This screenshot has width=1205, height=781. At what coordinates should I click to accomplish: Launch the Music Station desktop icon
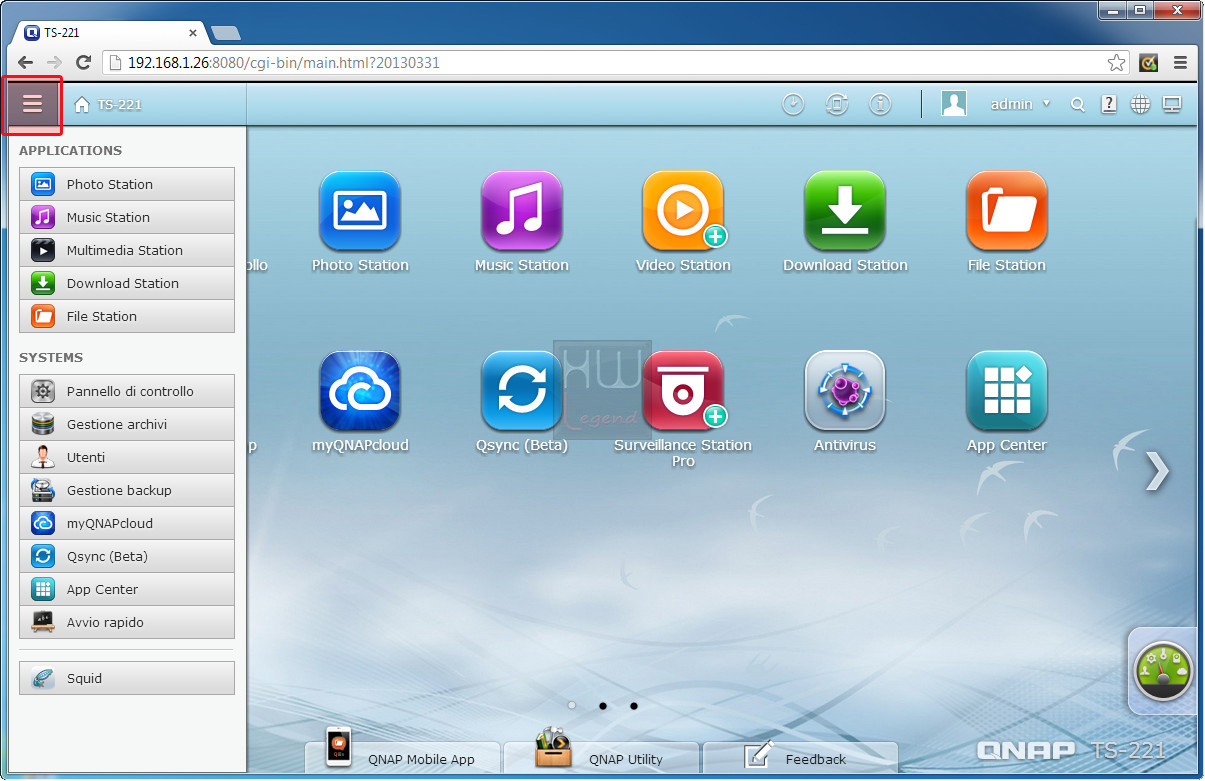coord(522,211)
